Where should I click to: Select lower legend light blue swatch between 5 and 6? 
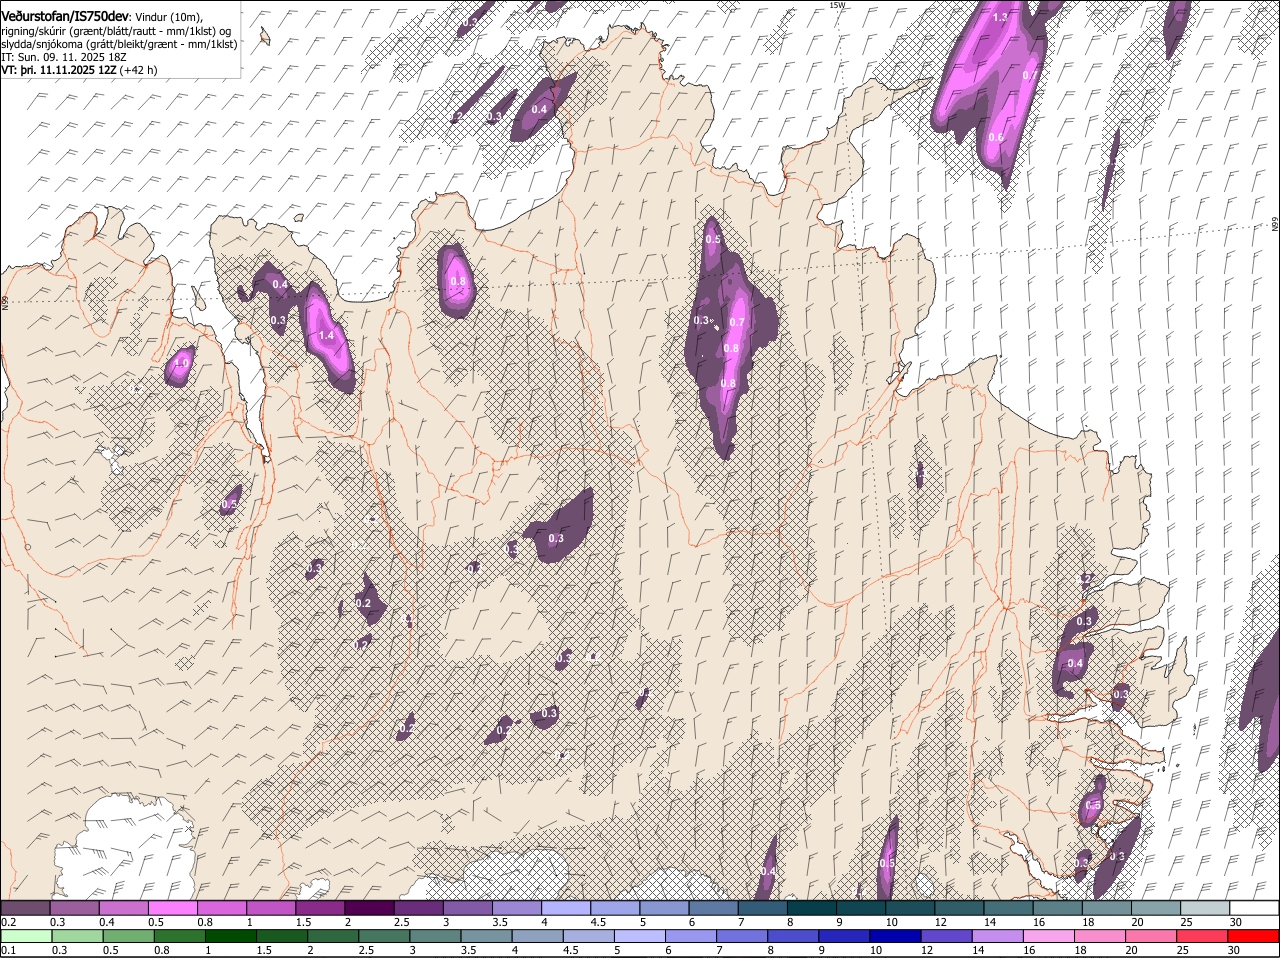coord(640,936)
